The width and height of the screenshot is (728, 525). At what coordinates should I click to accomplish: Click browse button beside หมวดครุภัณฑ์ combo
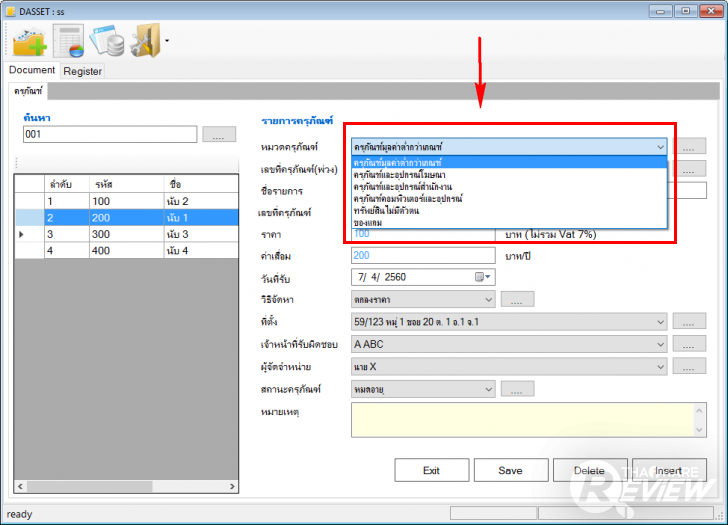point(689,146)
